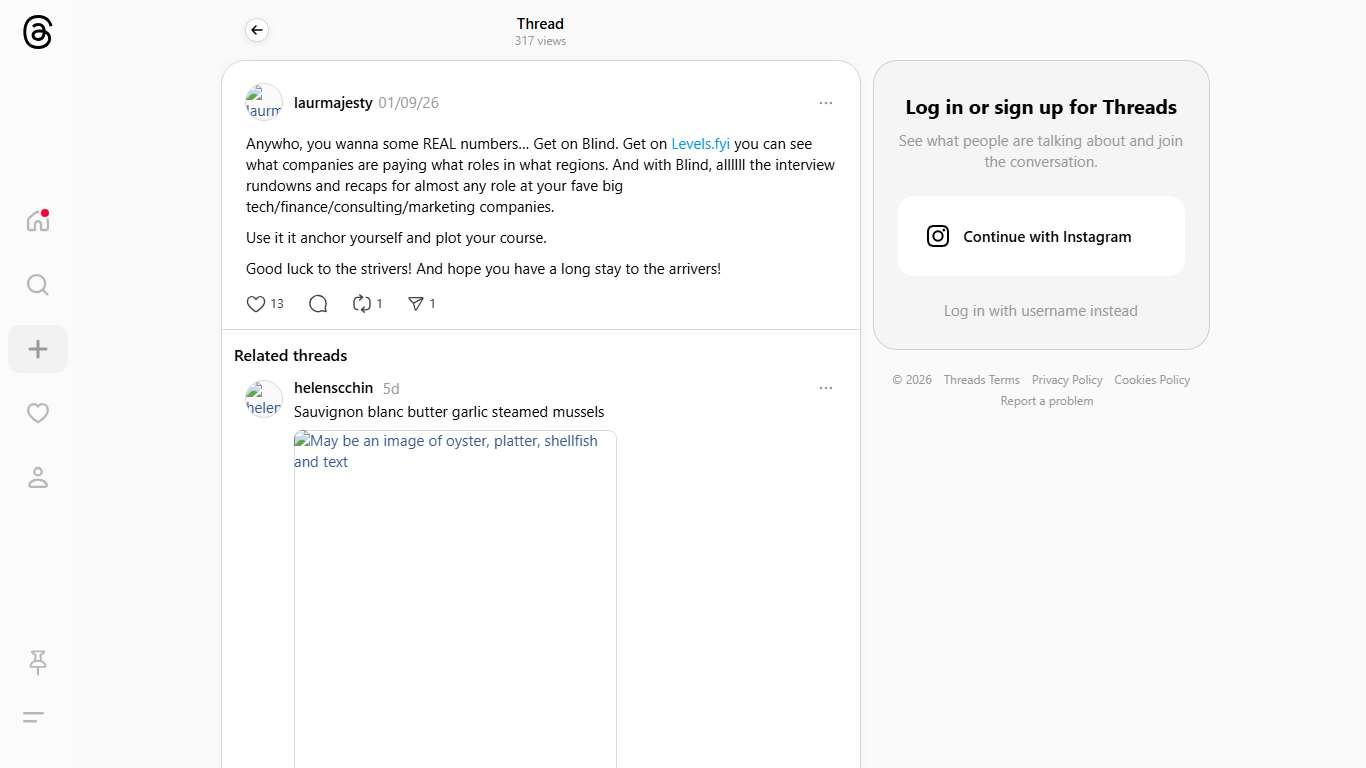
Task: Click the share paper-plane icon
Action: [416, 304]
